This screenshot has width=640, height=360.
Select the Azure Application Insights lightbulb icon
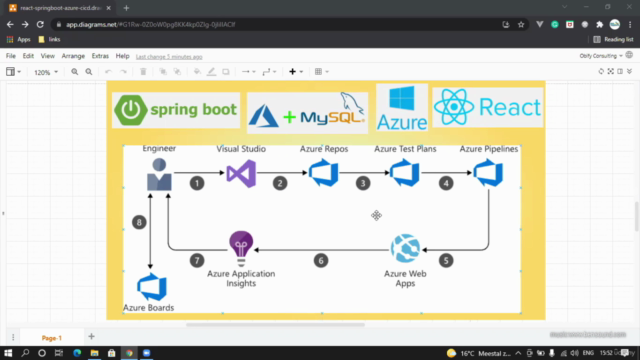point(241,249)
